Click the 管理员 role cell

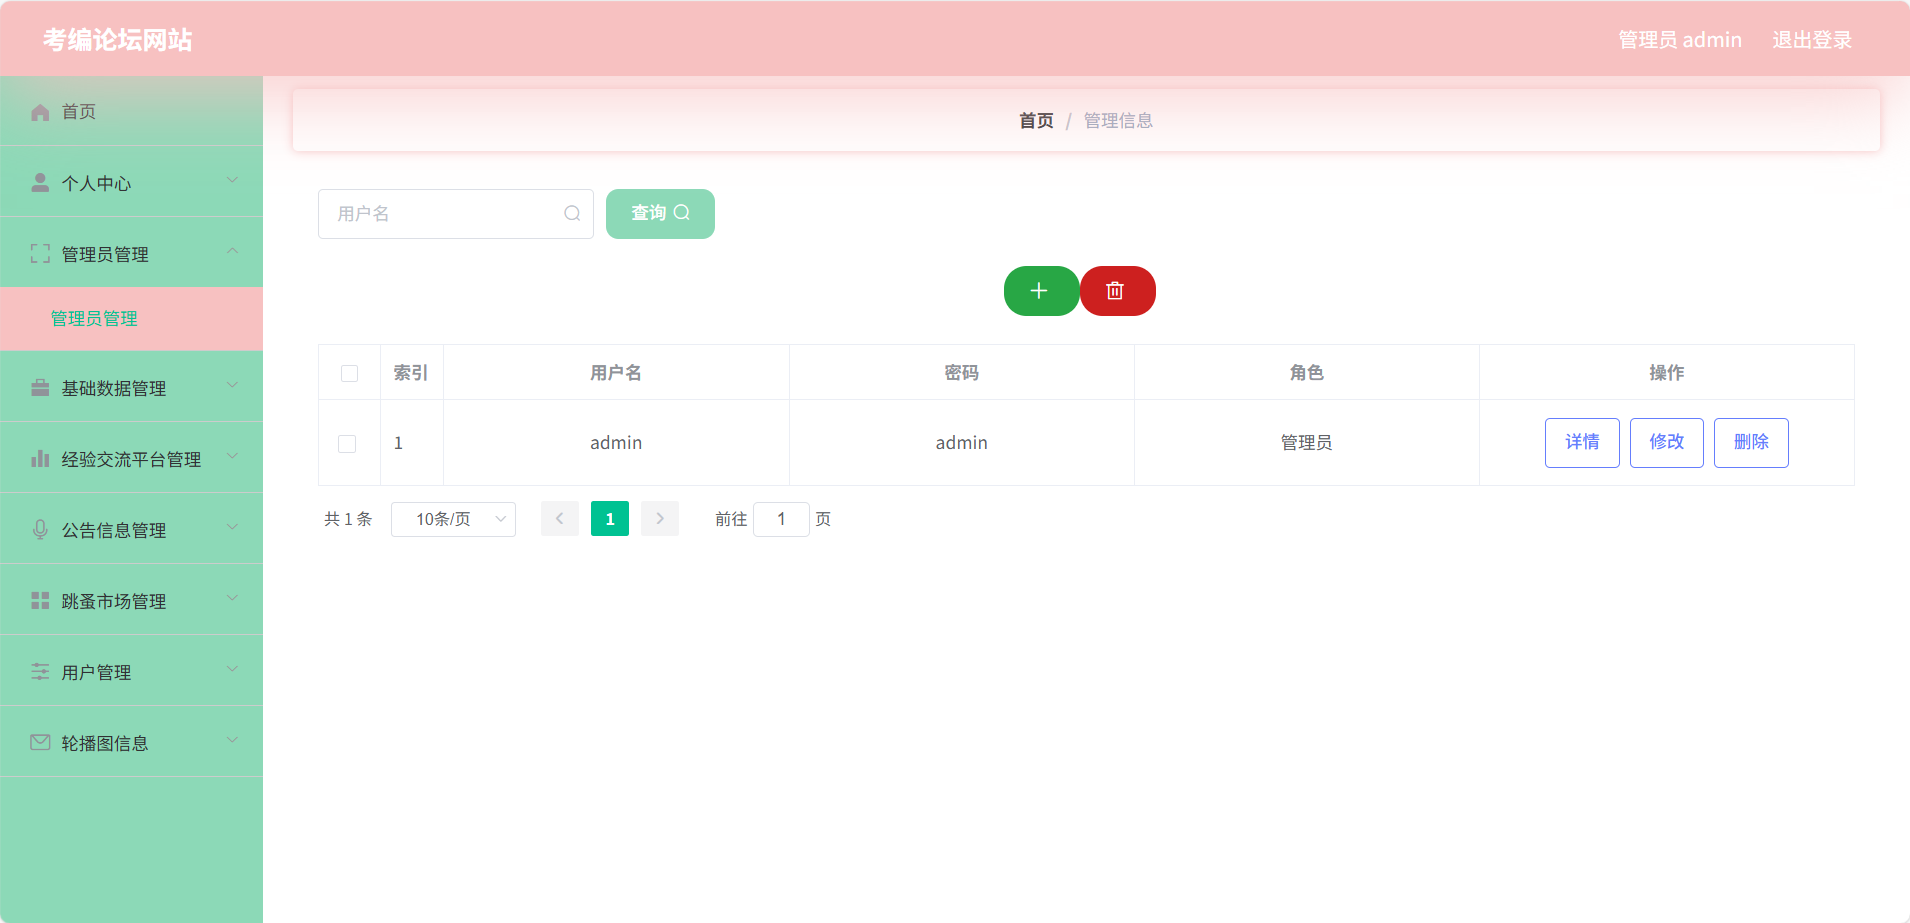tap(1307, 443)
